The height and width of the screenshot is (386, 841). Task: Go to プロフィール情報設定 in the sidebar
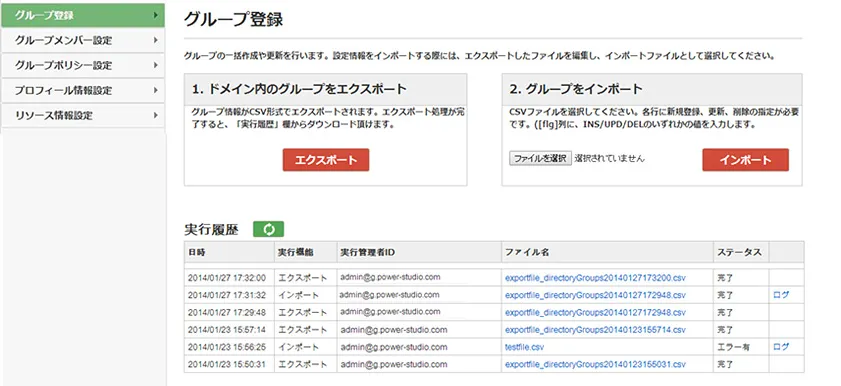(83, 90)
